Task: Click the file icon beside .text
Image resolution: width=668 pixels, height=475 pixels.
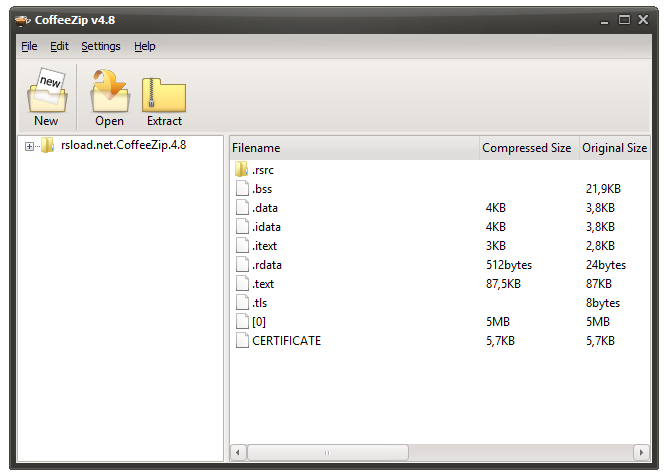Action: tap(242, 283)
